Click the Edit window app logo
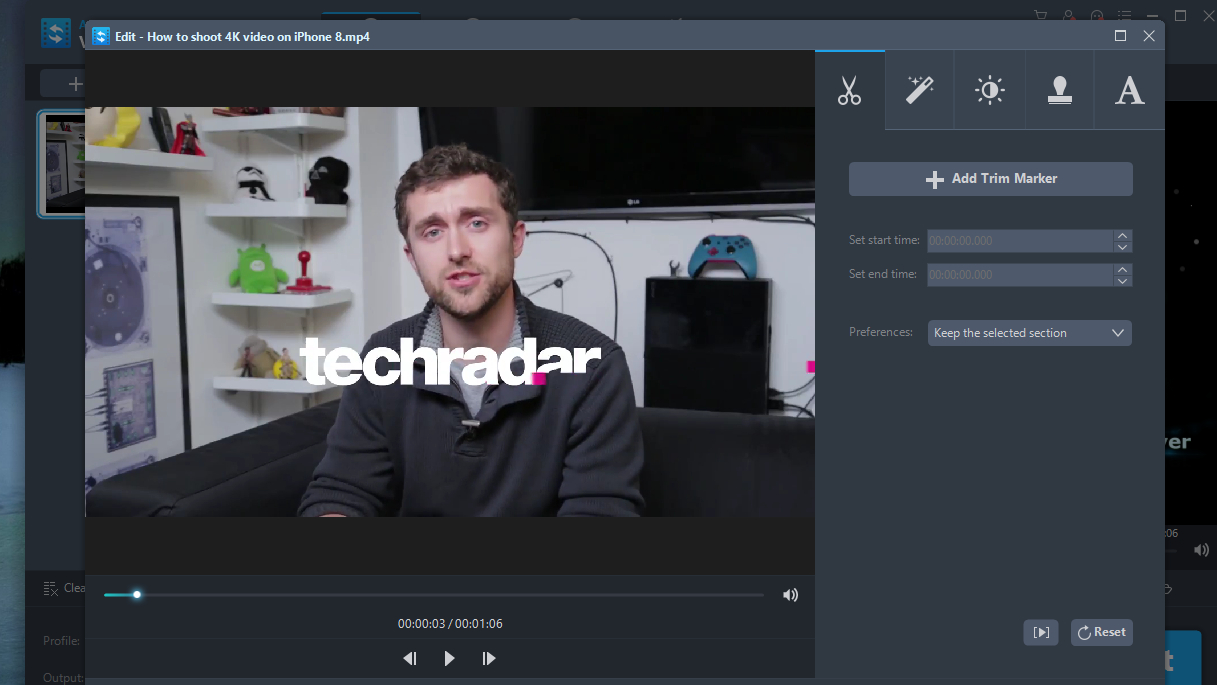 pos(100,36)
